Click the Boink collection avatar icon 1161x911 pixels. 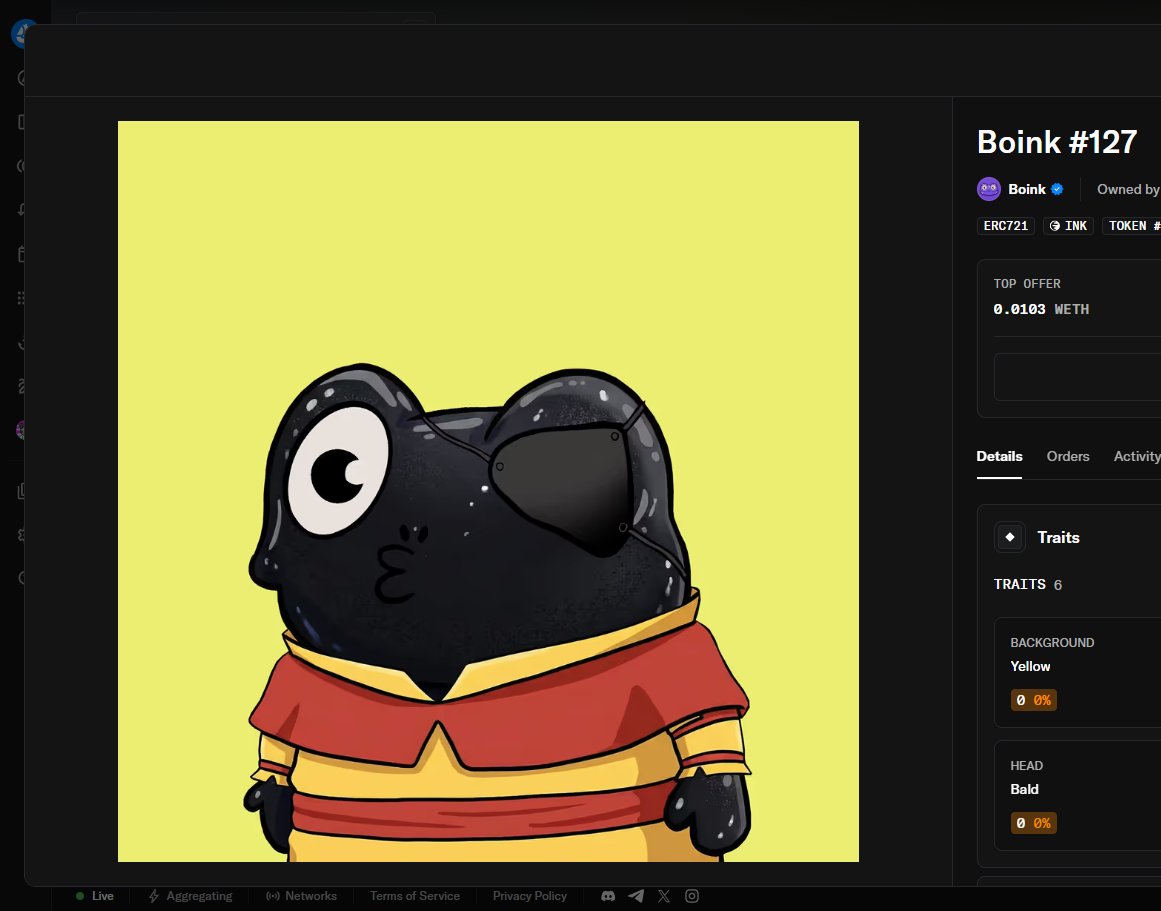[x=988, y=190]
